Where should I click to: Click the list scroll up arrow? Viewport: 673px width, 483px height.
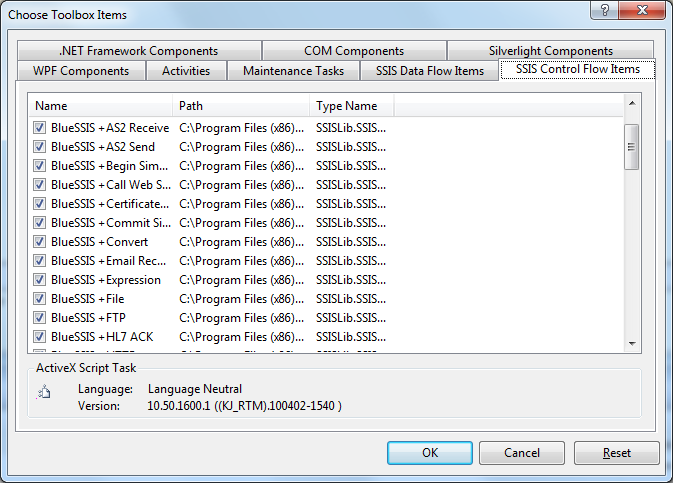pos(632,103)
